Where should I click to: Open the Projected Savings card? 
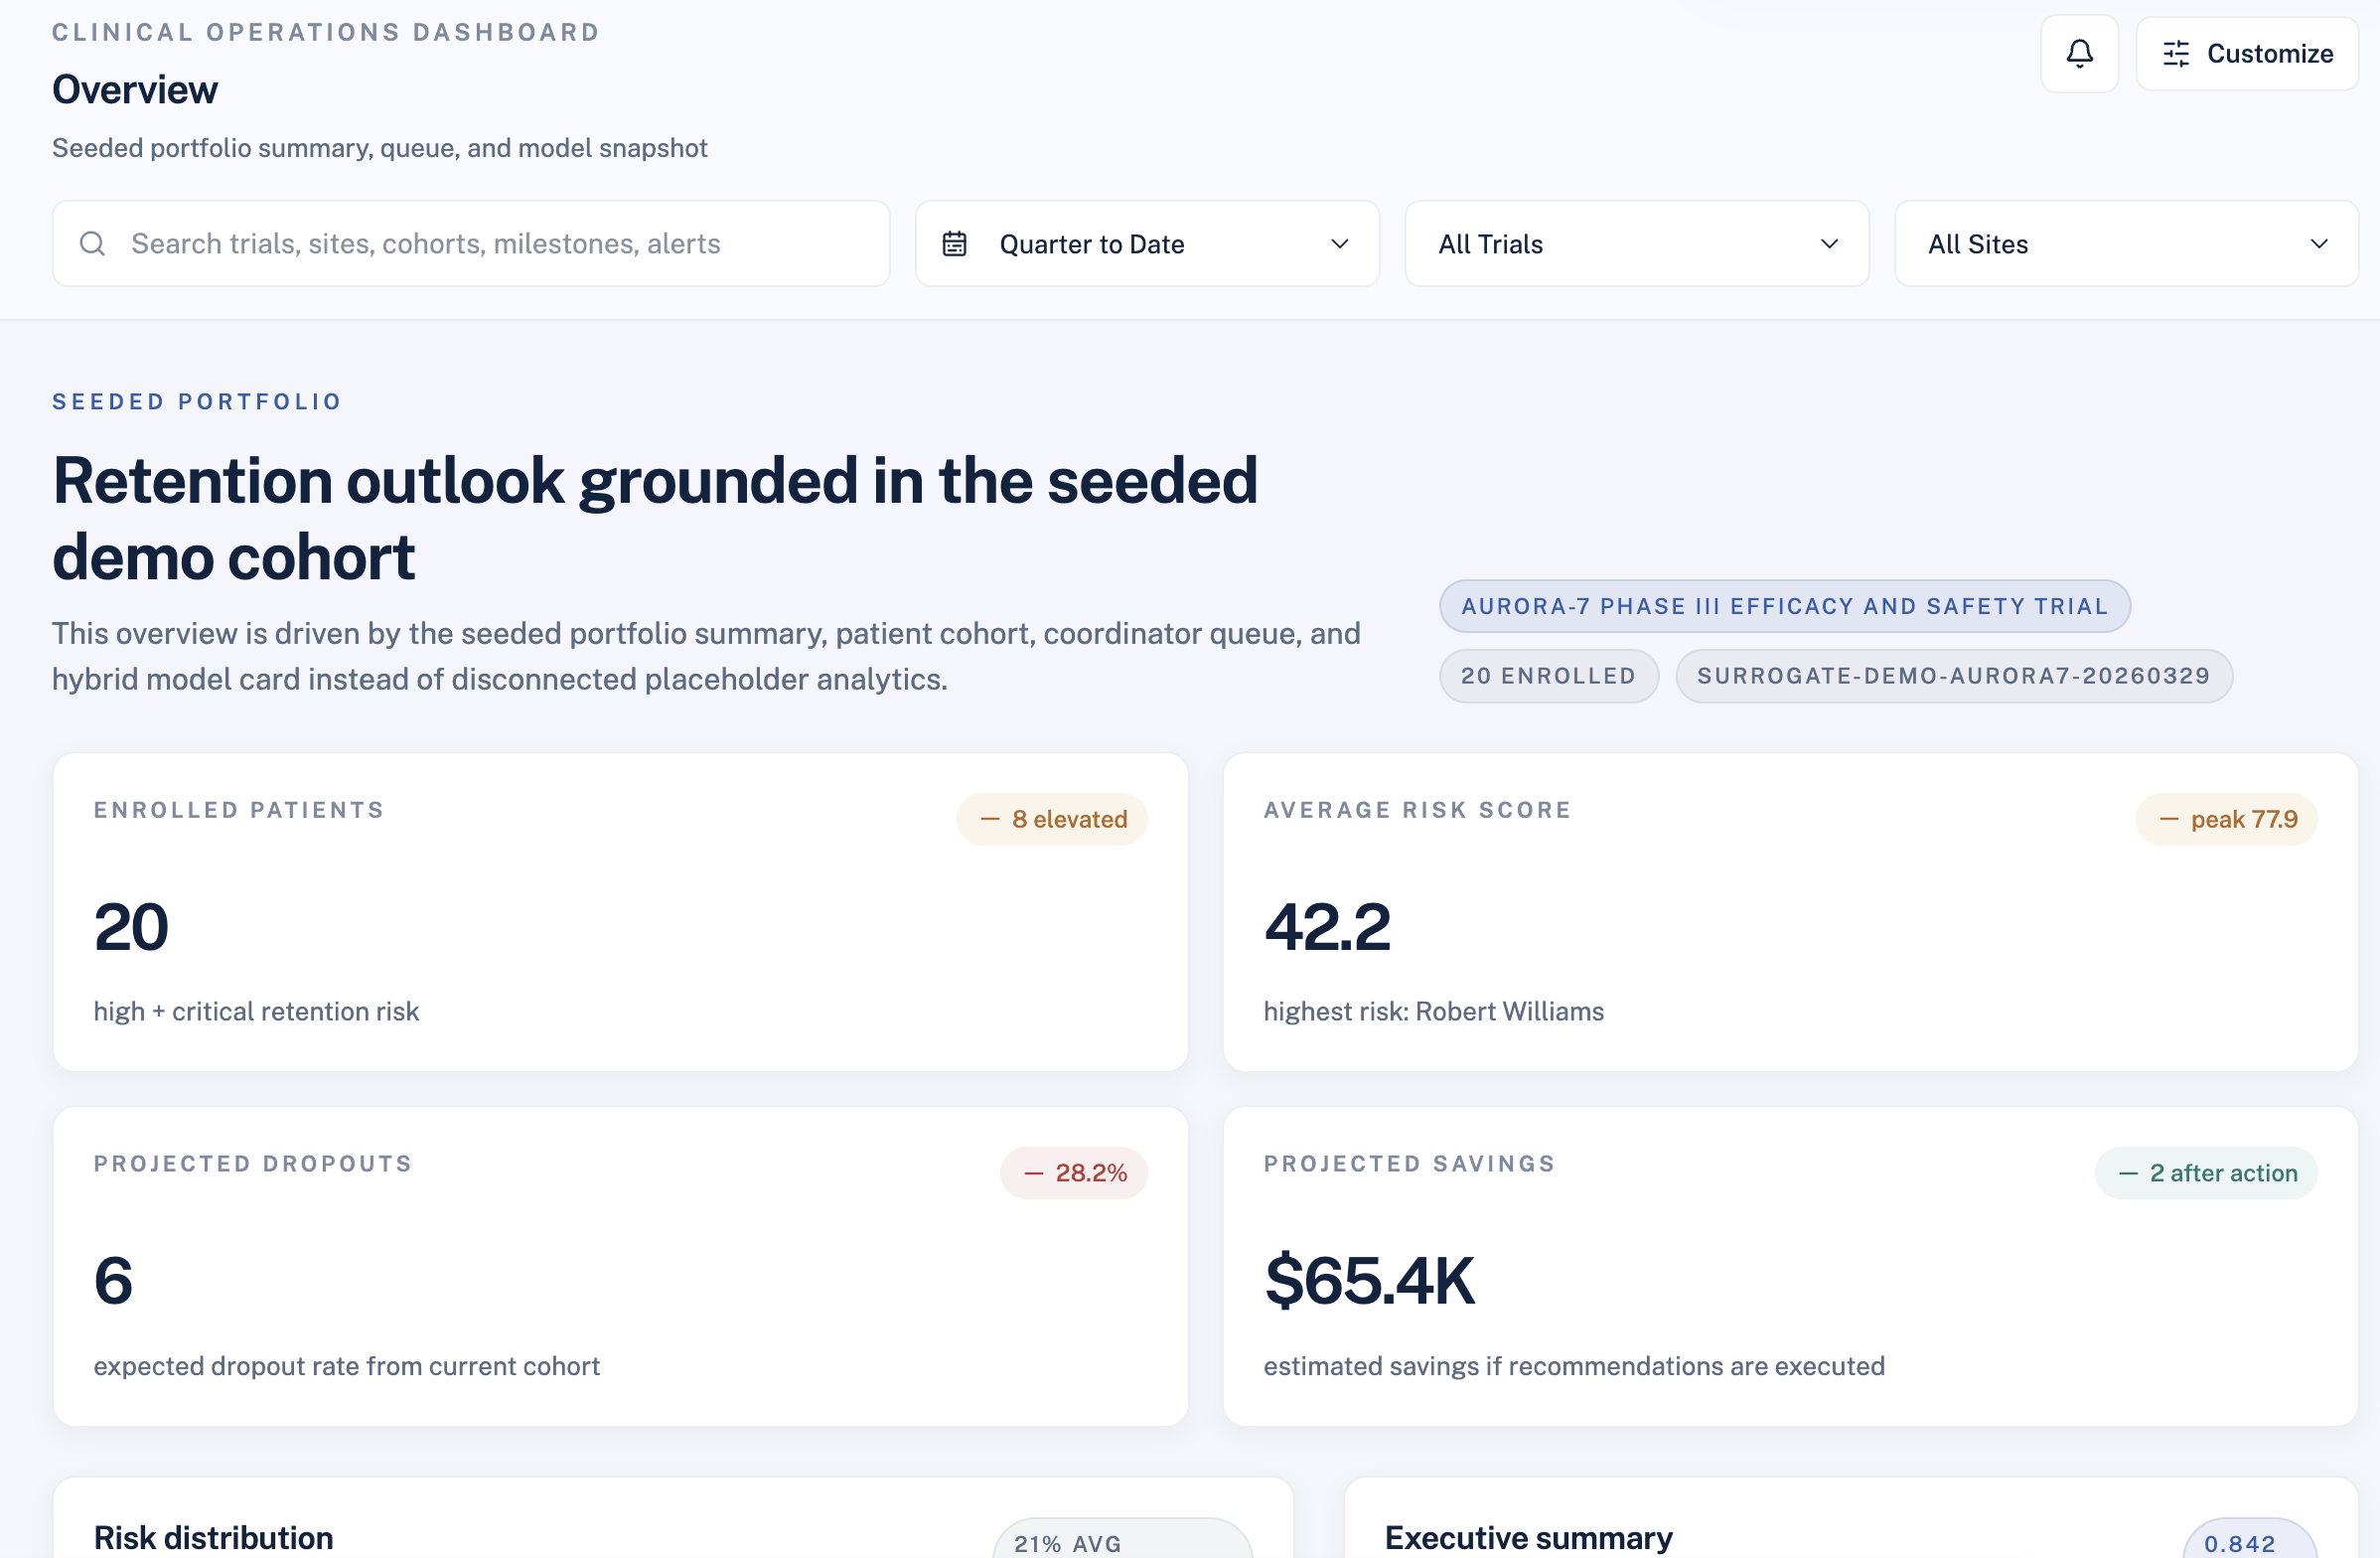1789,1266
